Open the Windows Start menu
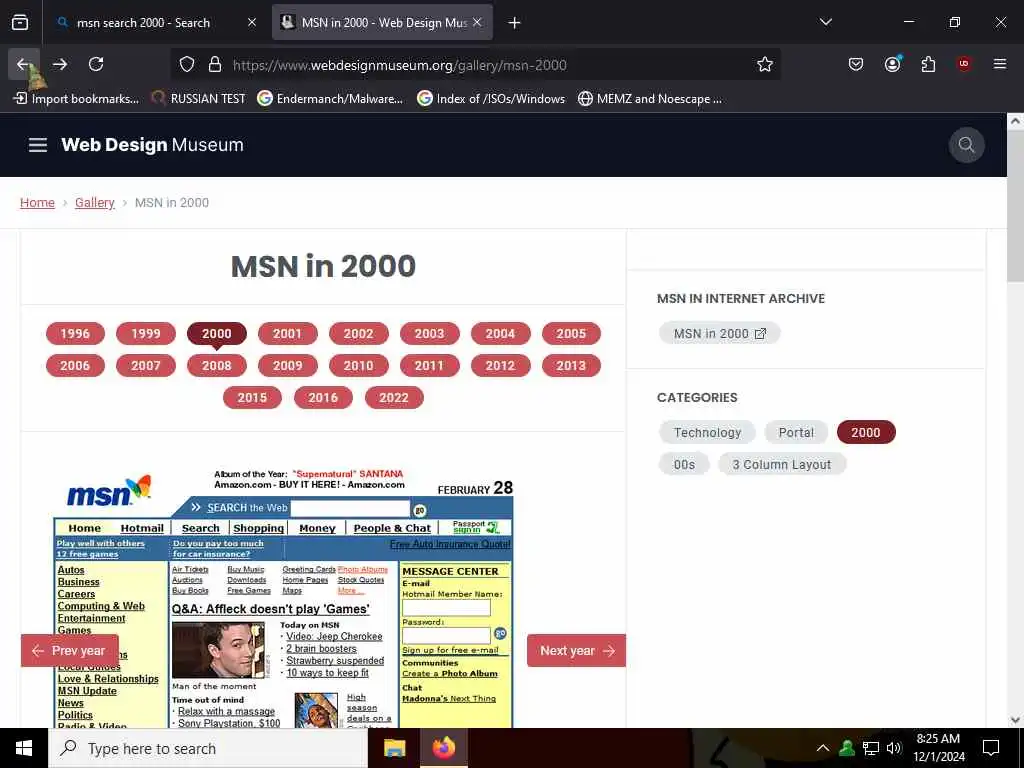The image size is (1024, 768). tap(24, 748)
